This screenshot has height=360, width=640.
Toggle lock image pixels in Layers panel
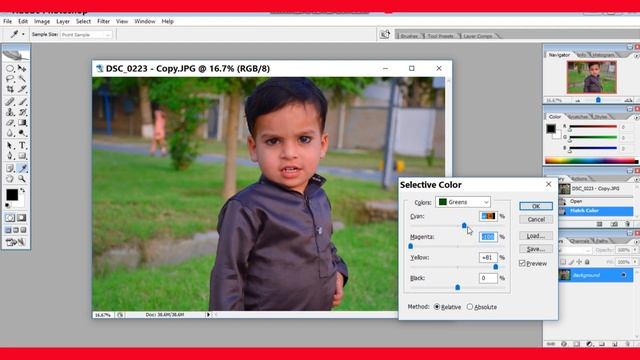pyautogui.click(x=571, y=262)
